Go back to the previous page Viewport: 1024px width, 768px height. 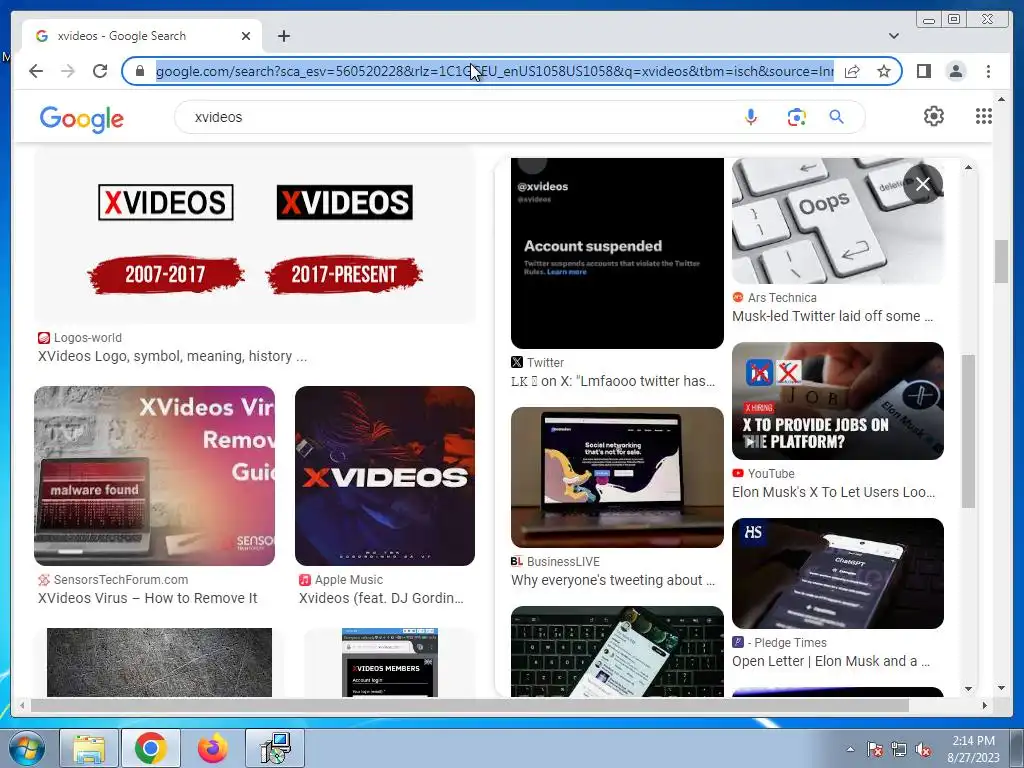36,71
